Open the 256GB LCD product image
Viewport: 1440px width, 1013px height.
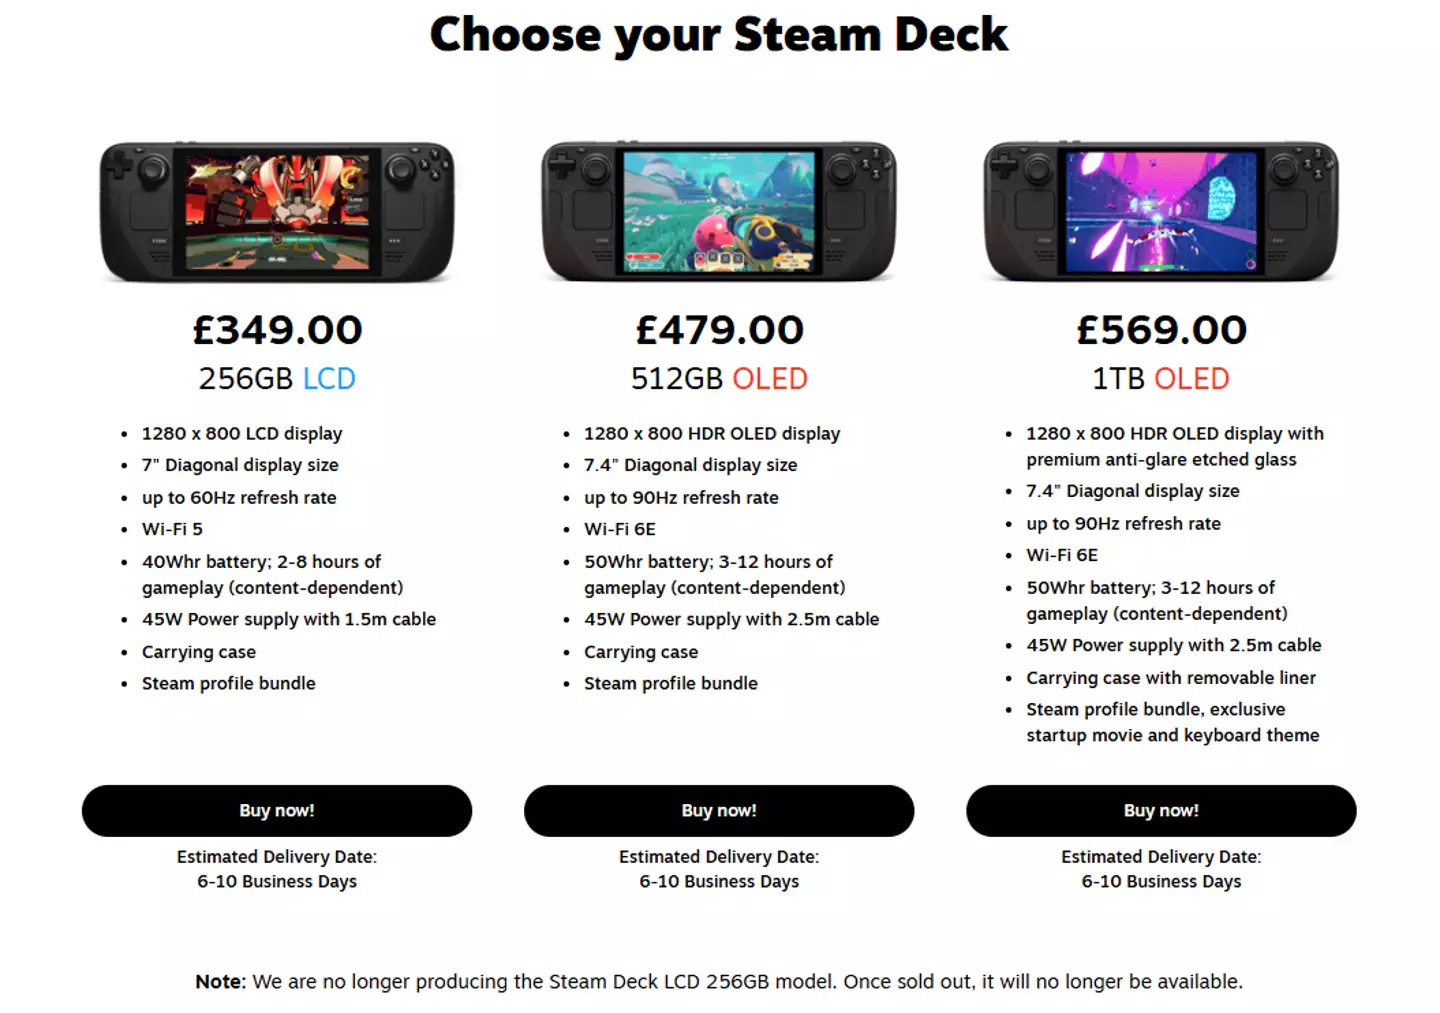[x=277, y=212]
